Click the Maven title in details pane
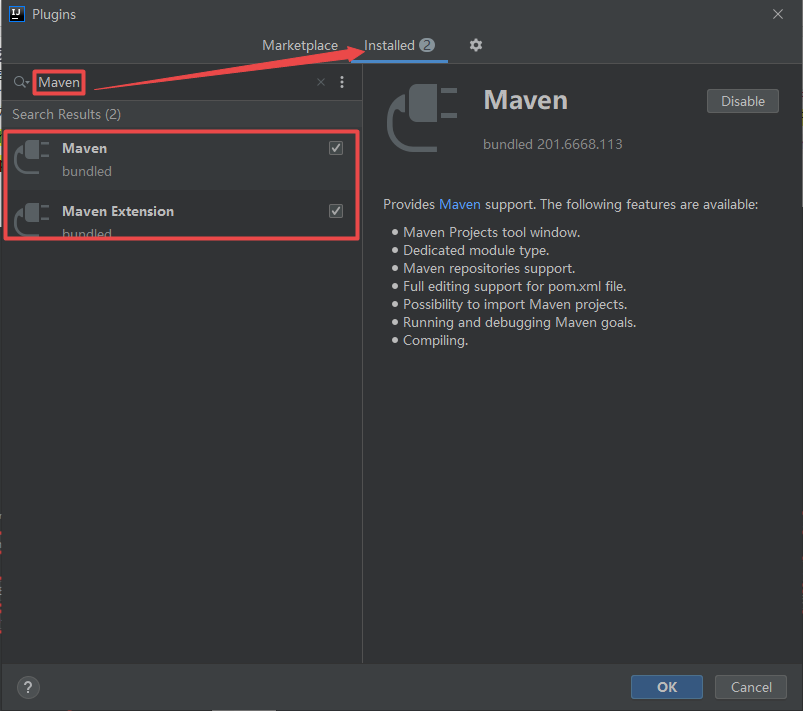 (x=526, y=100)
